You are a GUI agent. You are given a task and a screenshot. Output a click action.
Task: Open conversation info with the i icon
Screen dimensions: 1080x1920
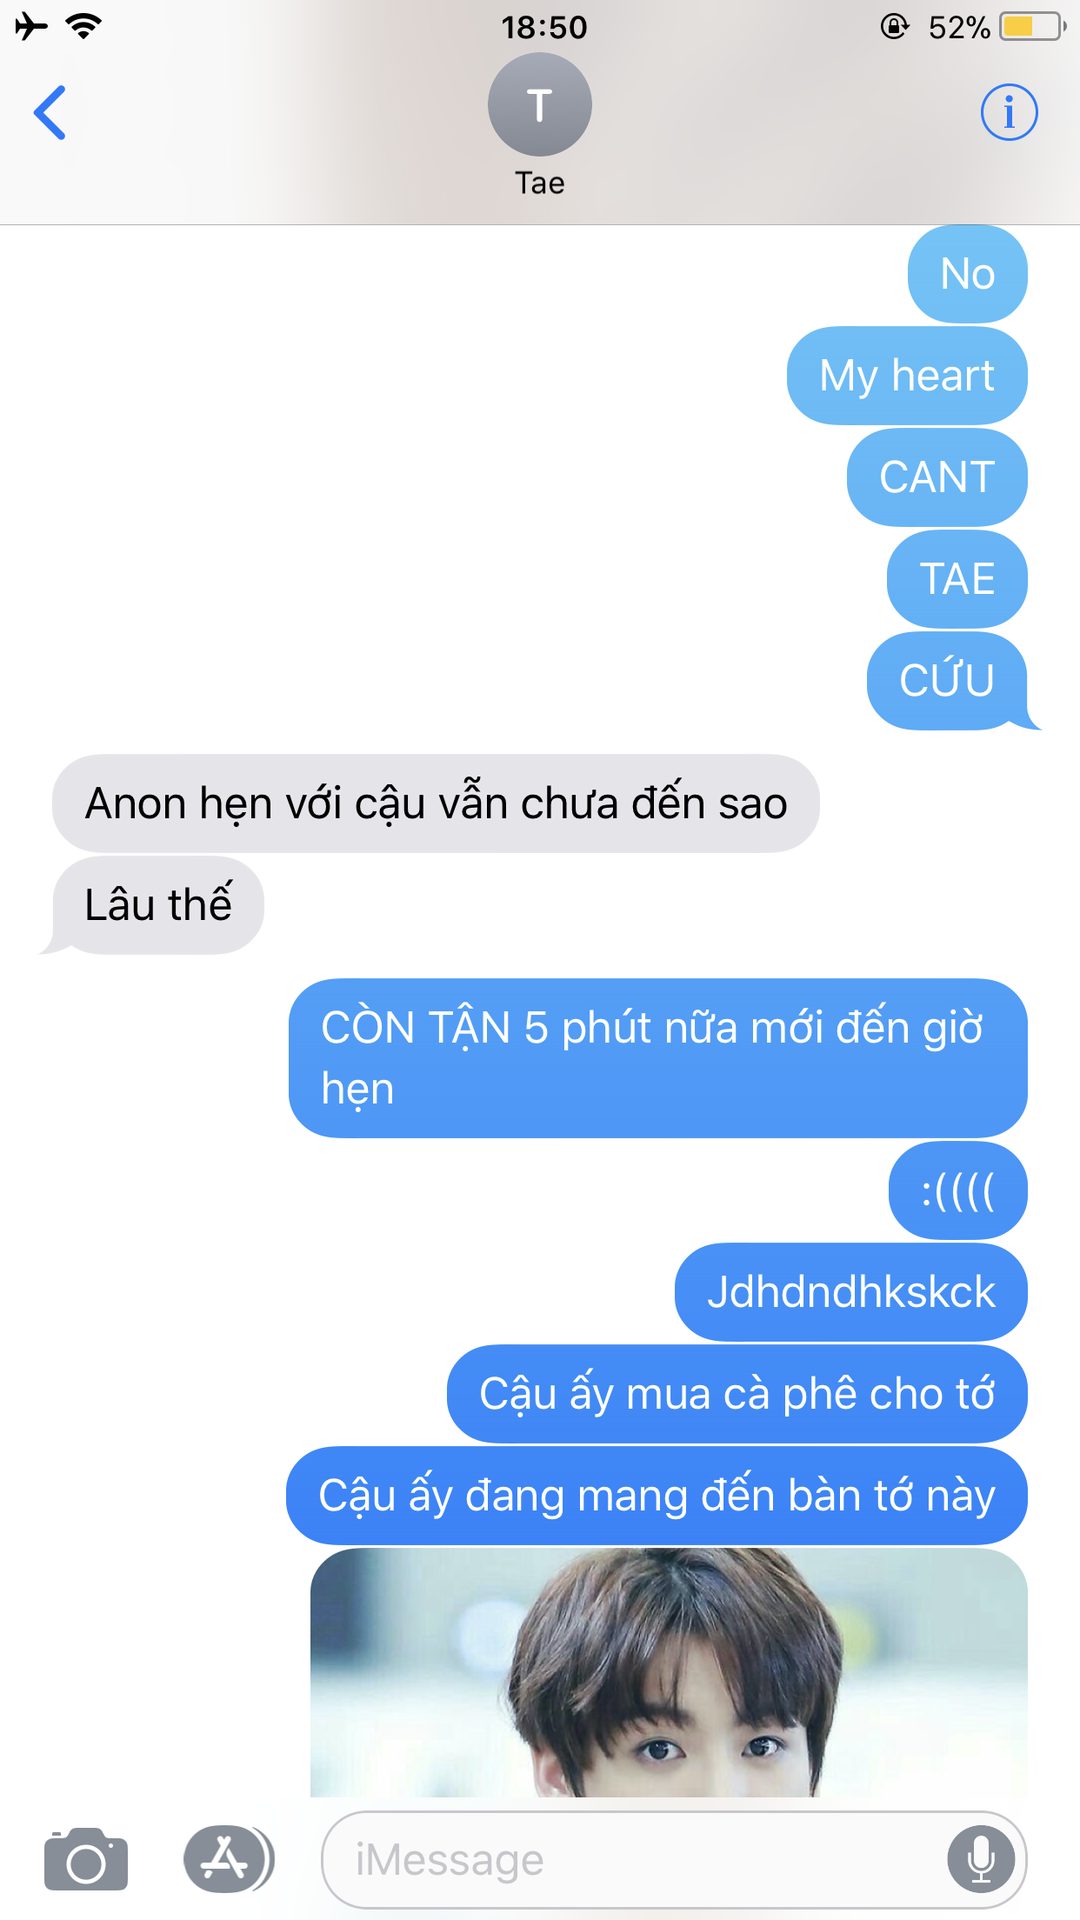[x=1008, y=112]
